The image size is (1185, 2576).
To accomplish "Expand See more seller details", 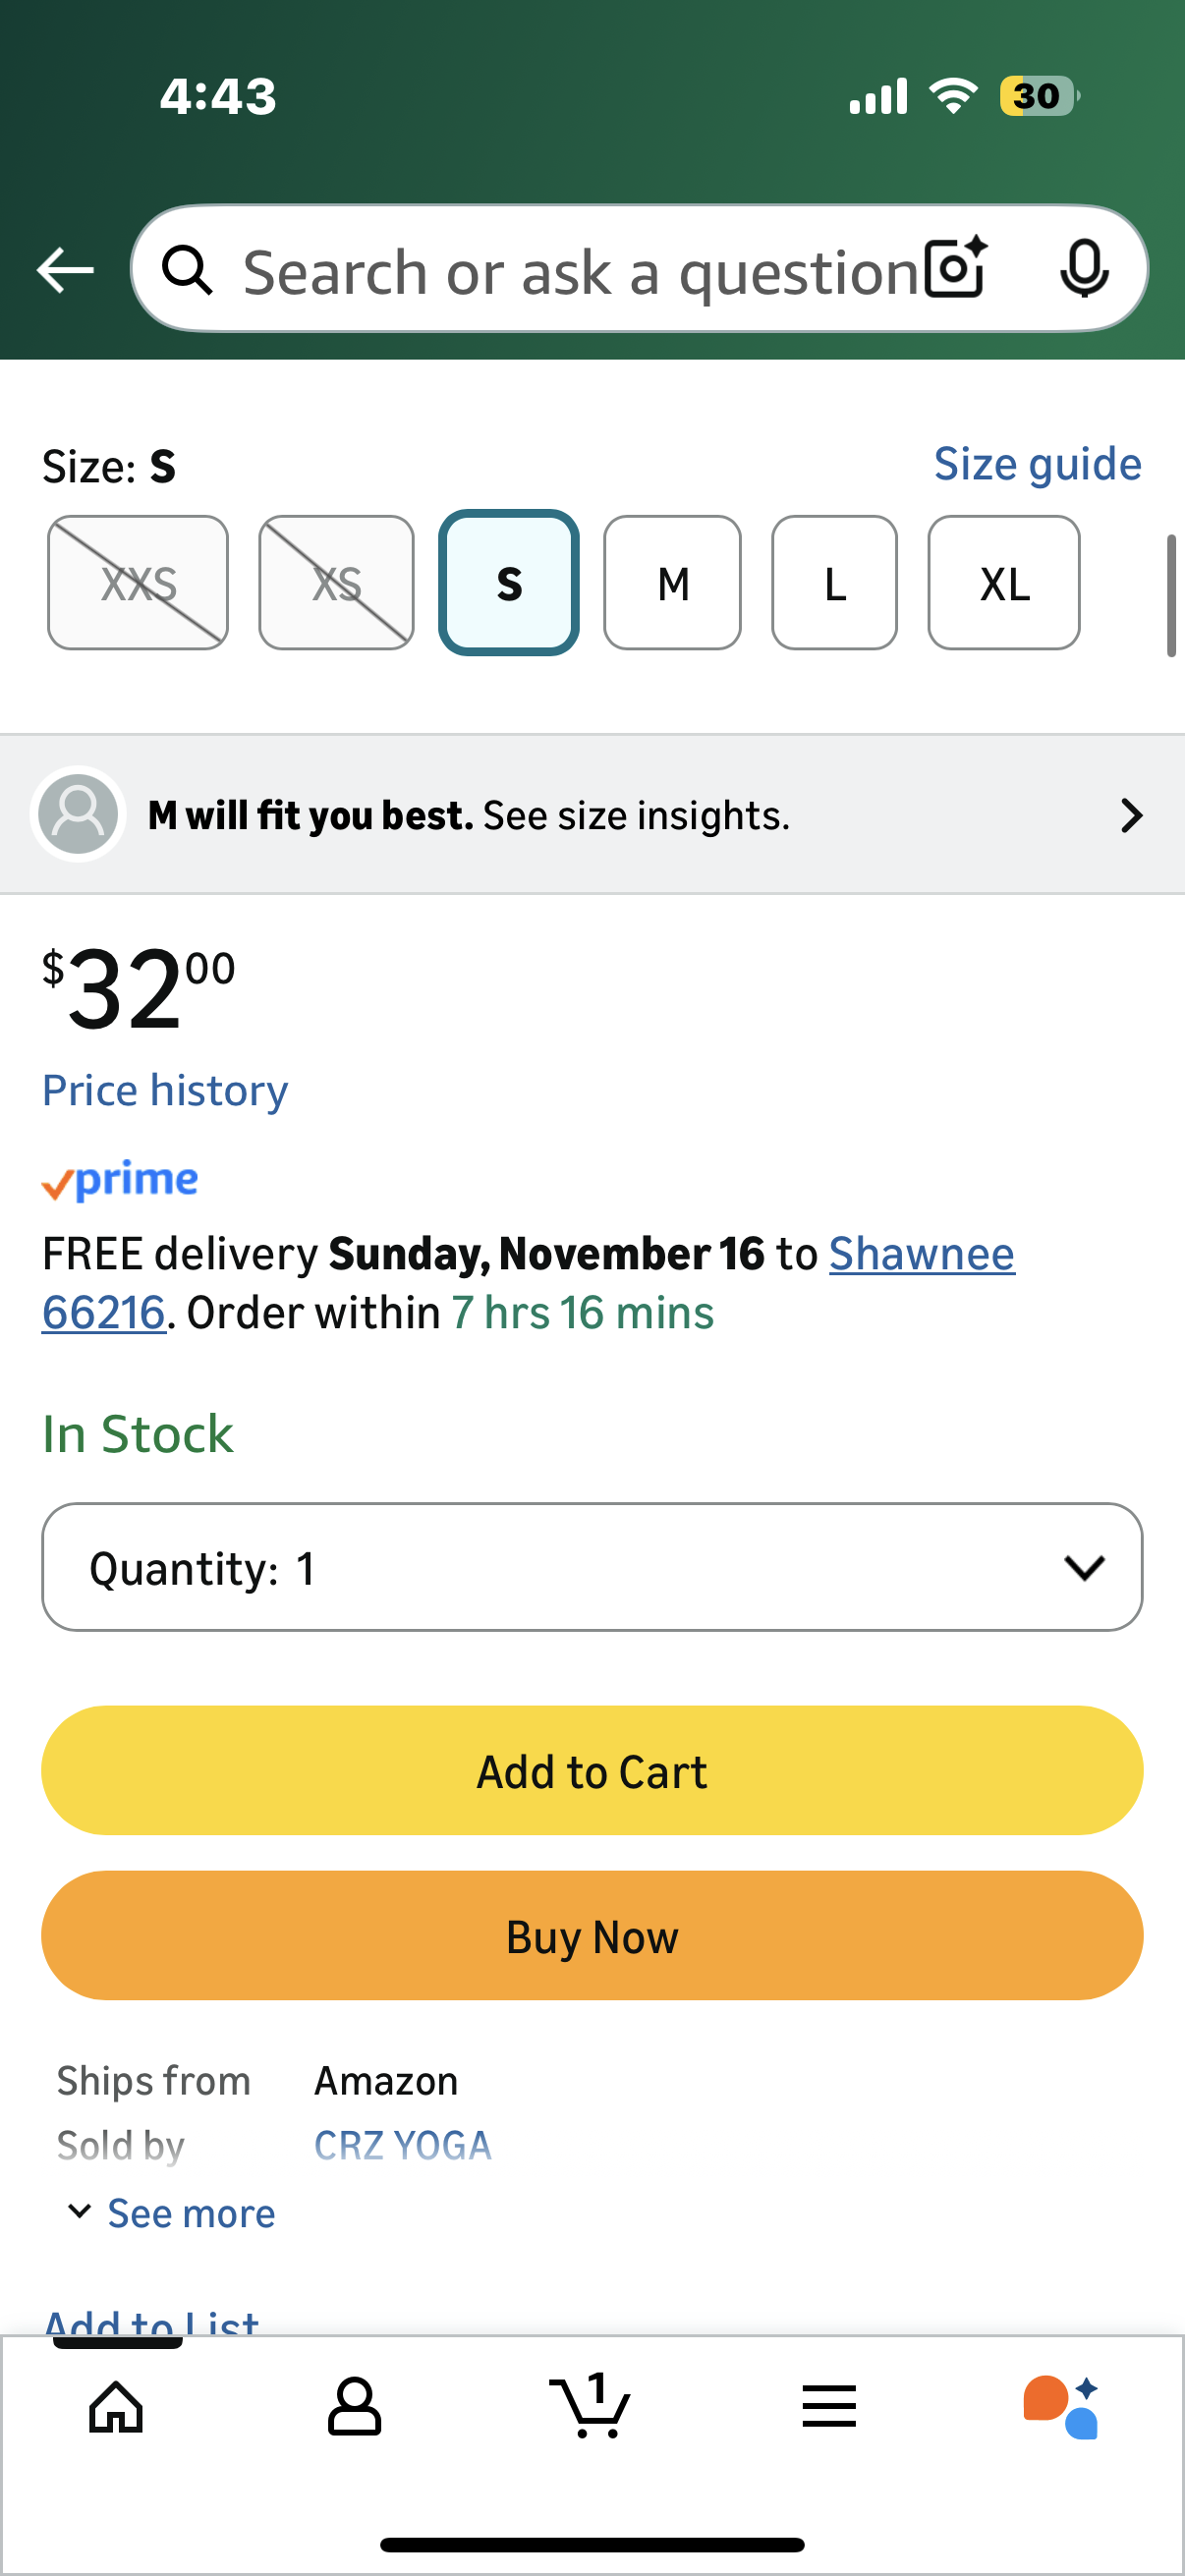I will tap(172, 2213).
